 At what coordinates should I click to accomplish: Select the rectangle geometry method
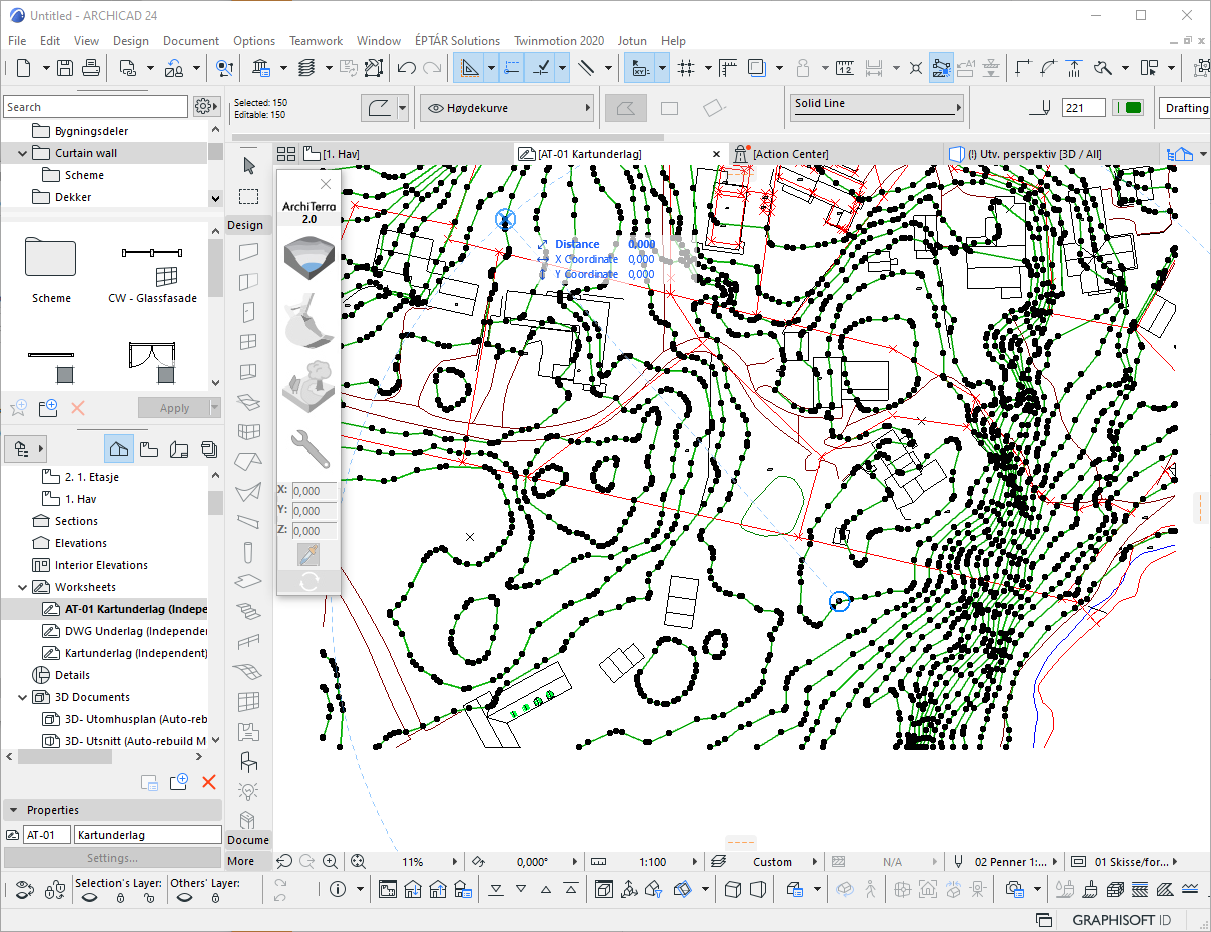click(x=670, y=107)
